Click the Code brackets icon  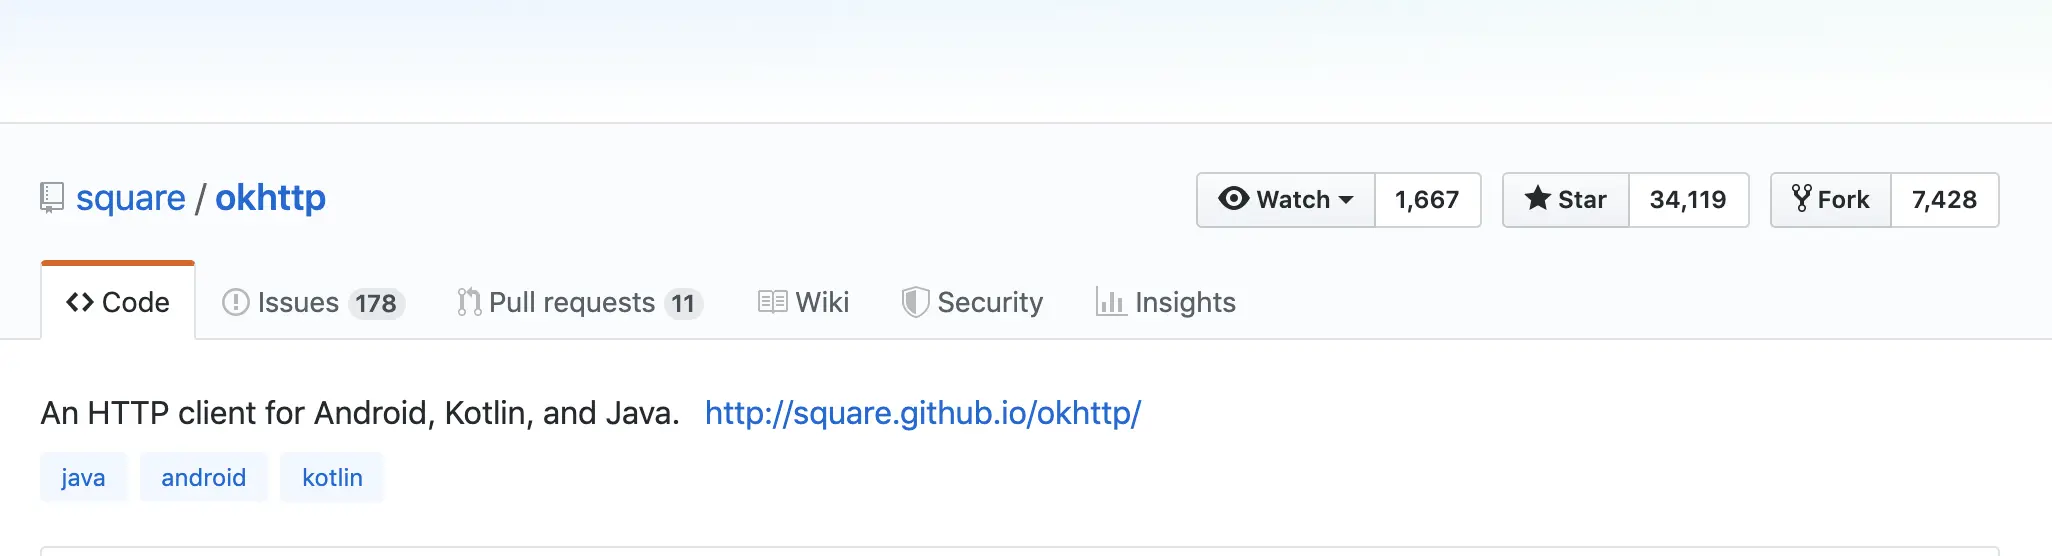(x=80, y=302)
